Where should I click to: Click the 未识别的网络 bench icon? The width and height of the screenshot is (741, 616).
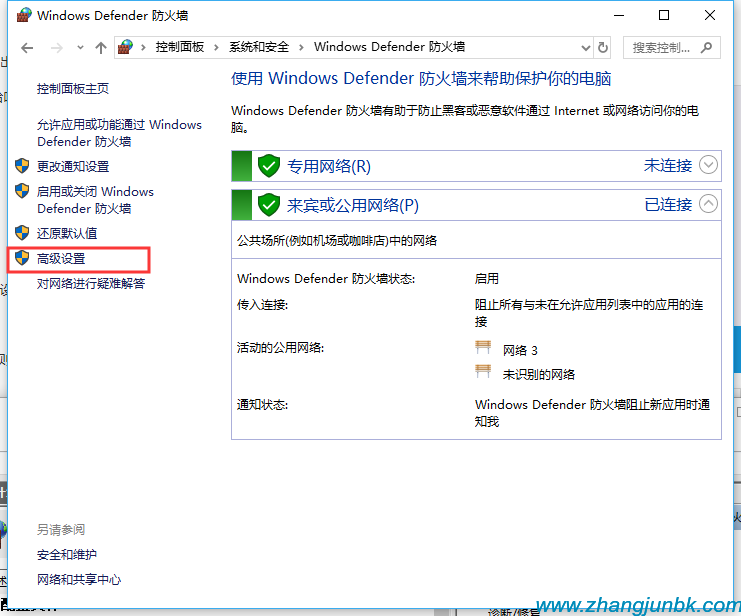click(x=483, y=372)
